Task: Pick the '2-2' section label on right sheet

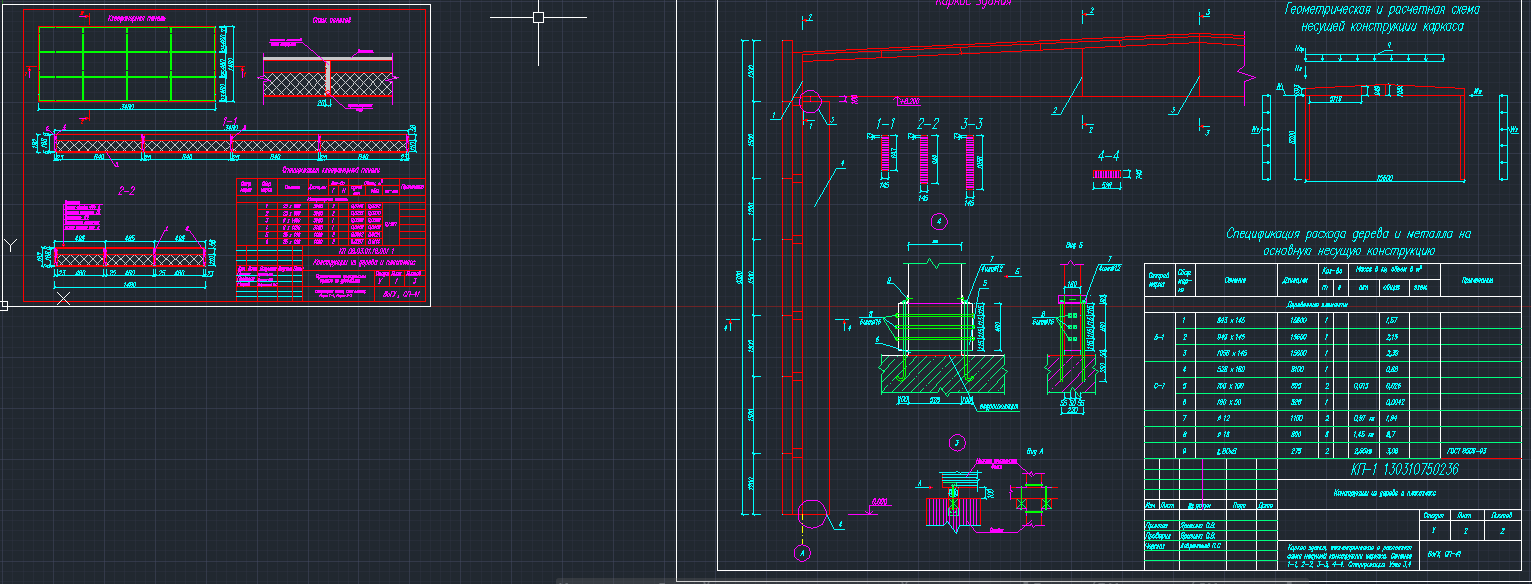Action: (x=928, y=124)
